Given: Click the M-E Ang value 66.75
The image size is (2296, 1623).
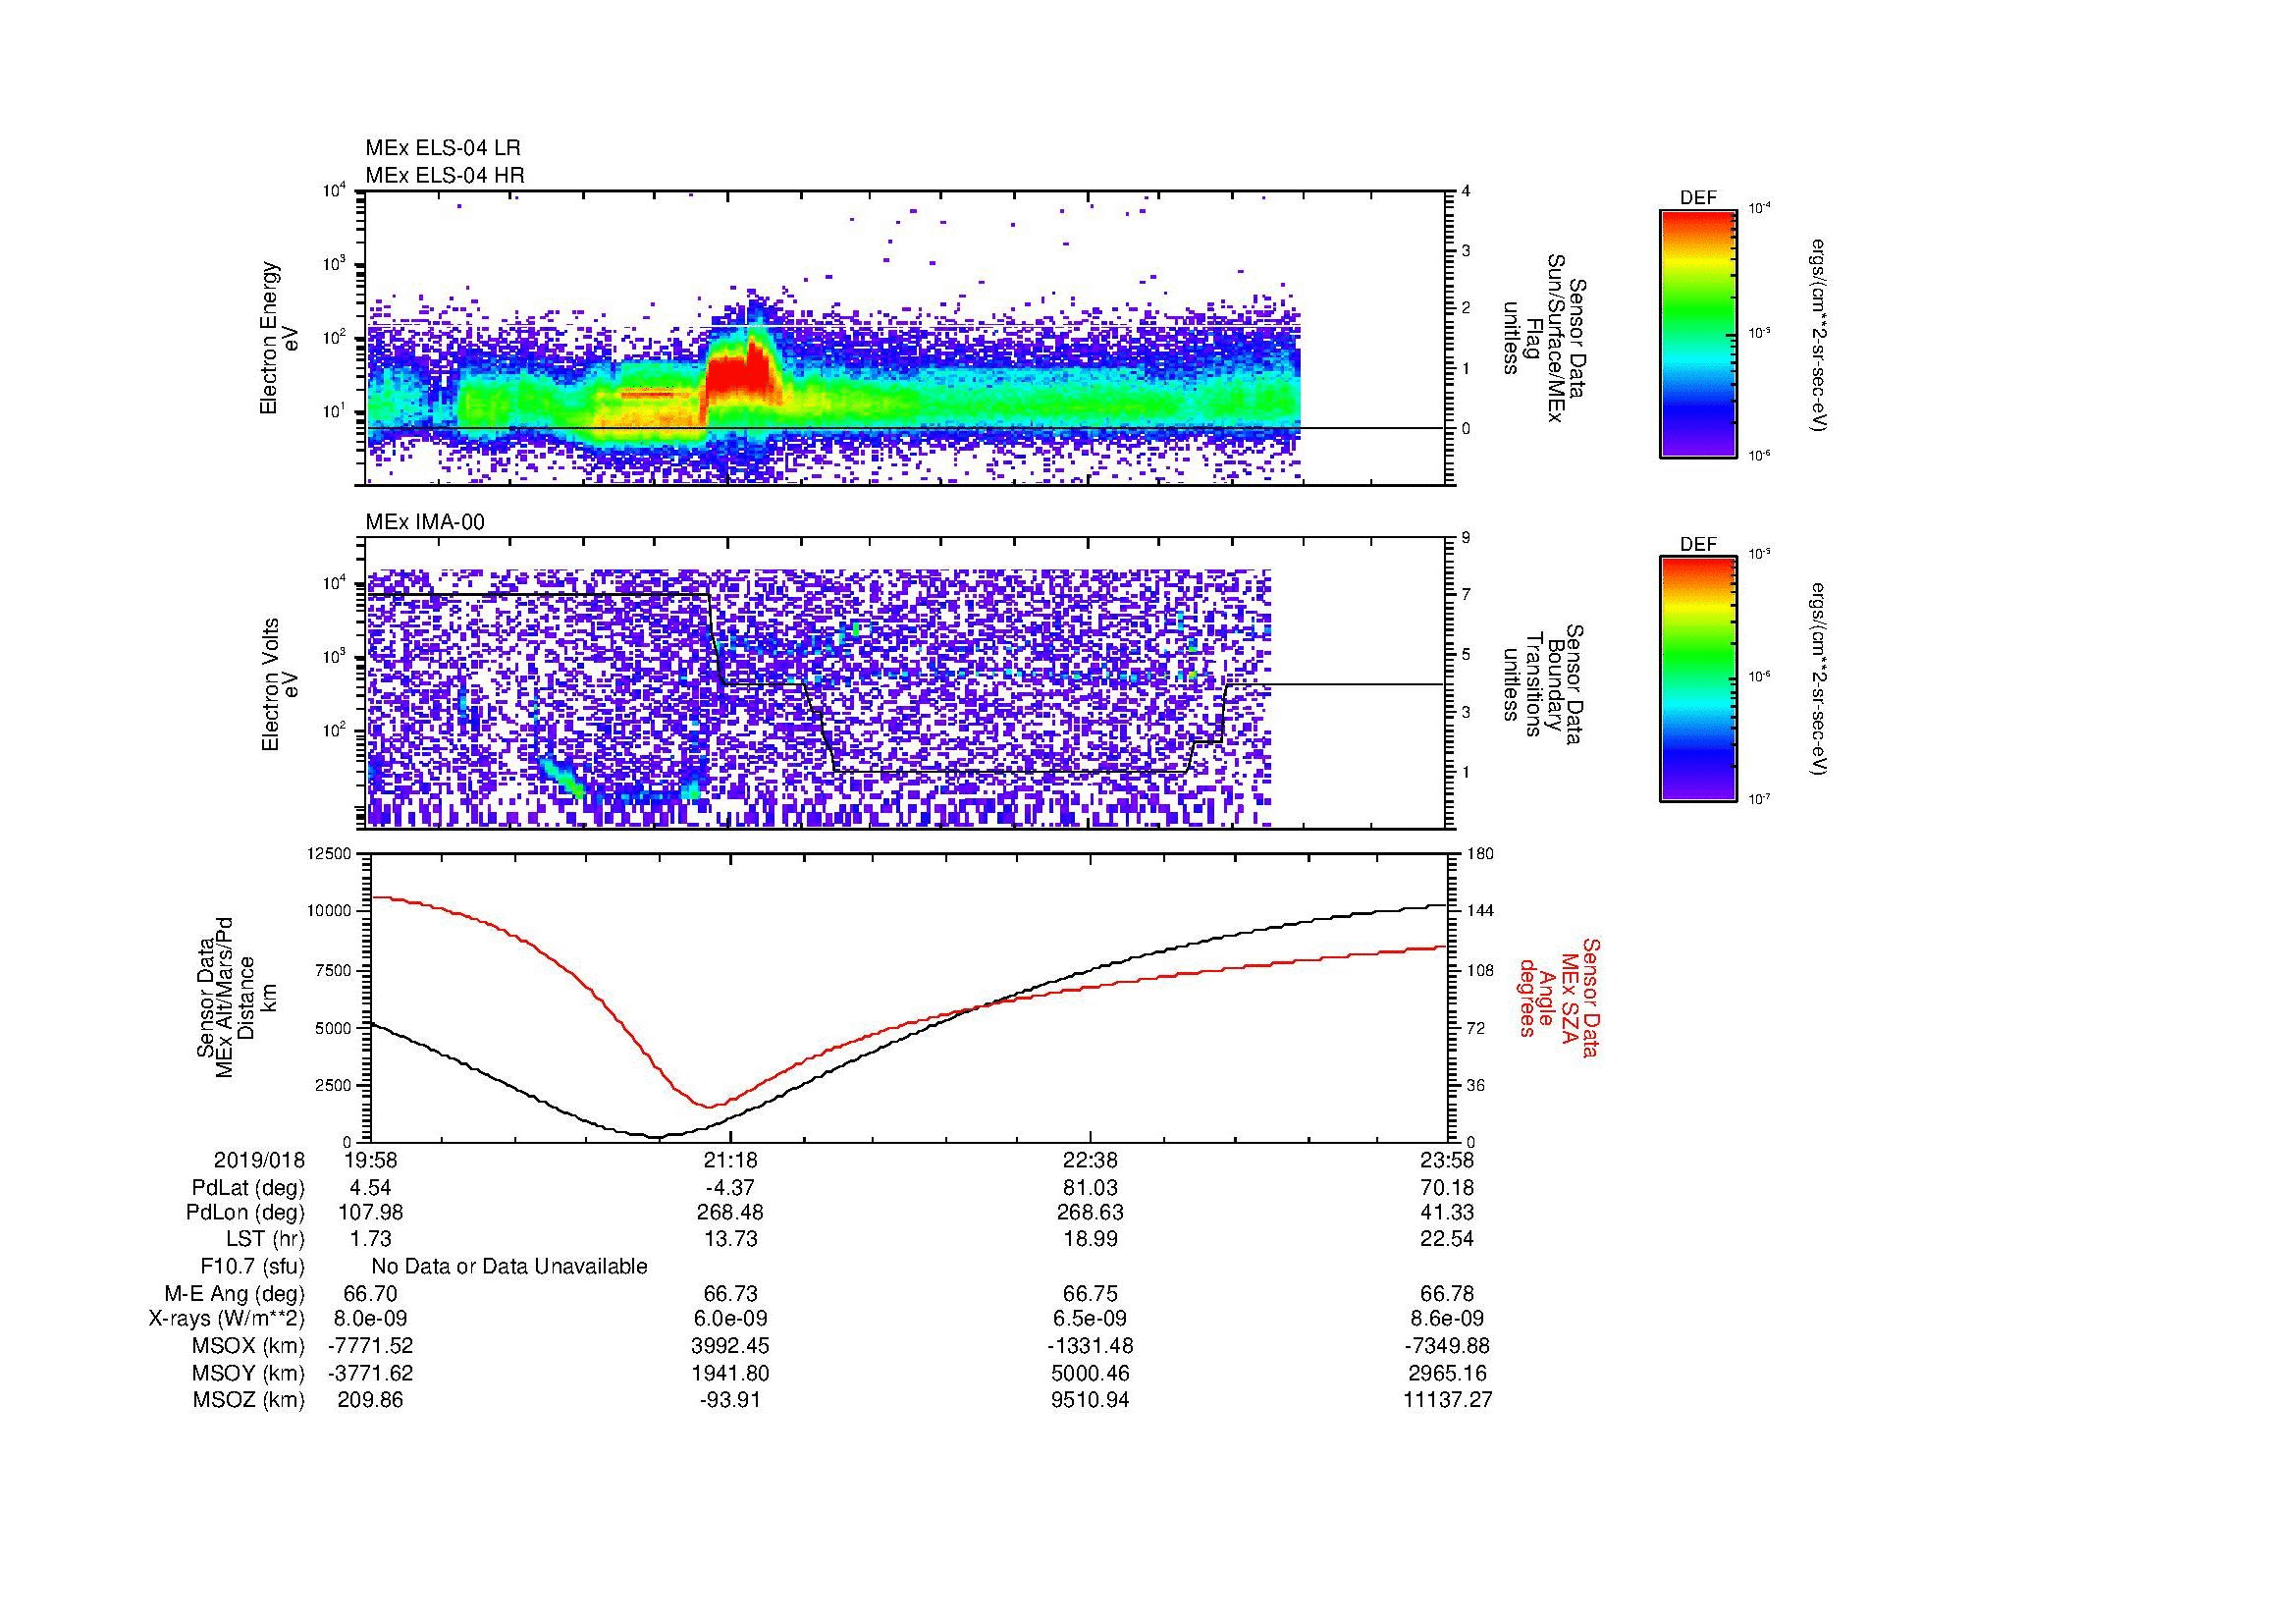Looking at the screenshot, I should coord(1090,1294).
